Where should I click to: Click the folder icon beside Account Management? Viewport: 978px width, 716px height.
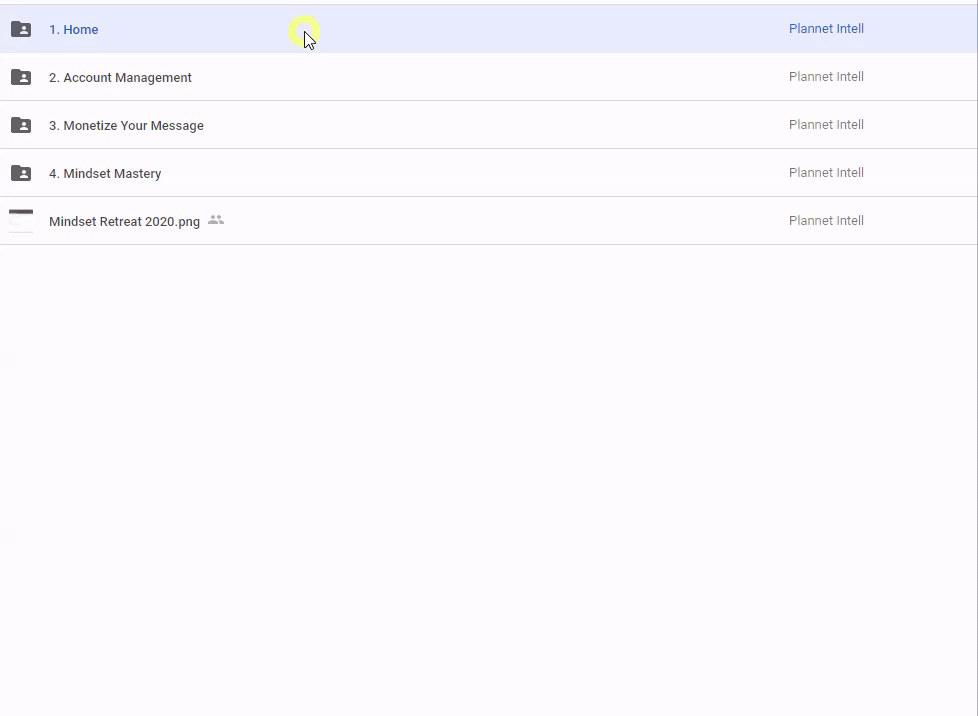pyautogui.click(x=21, y=77)
